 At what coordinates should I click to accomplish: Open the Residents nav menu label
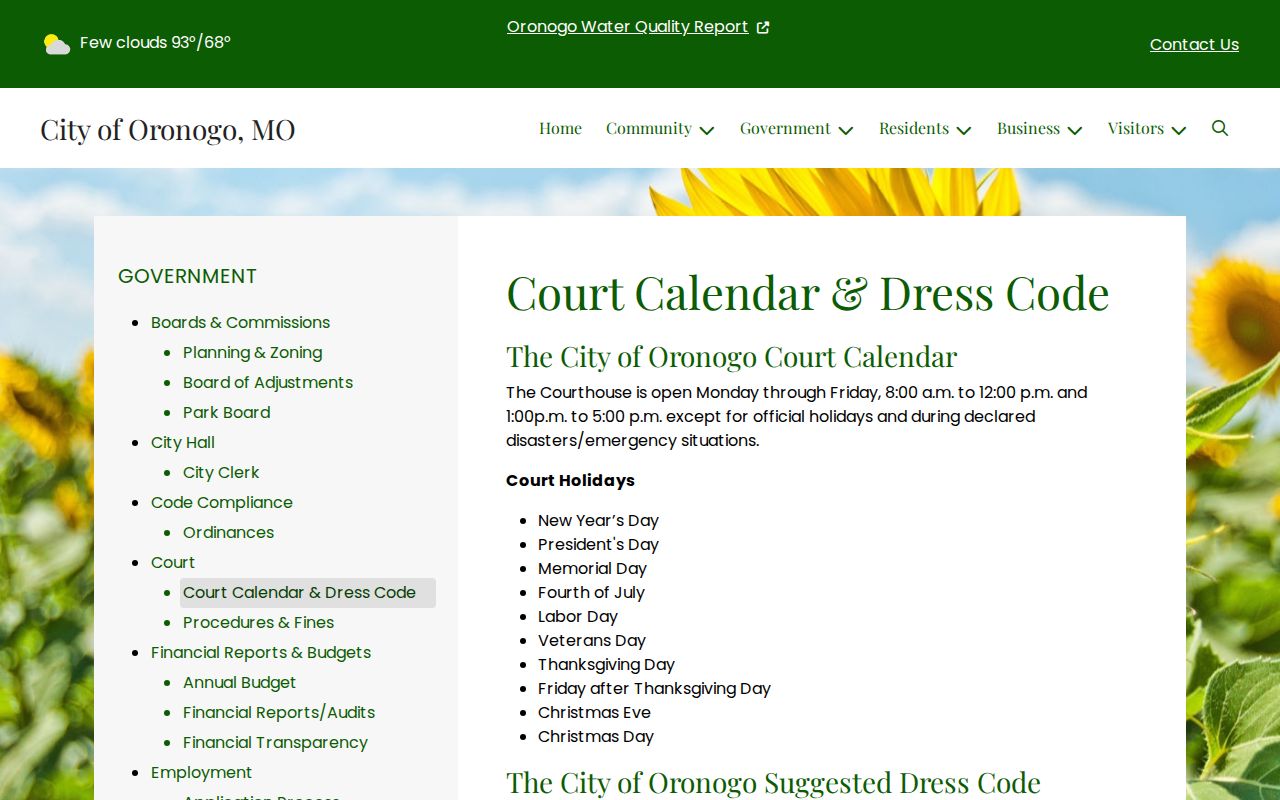(x=914, y=128)
